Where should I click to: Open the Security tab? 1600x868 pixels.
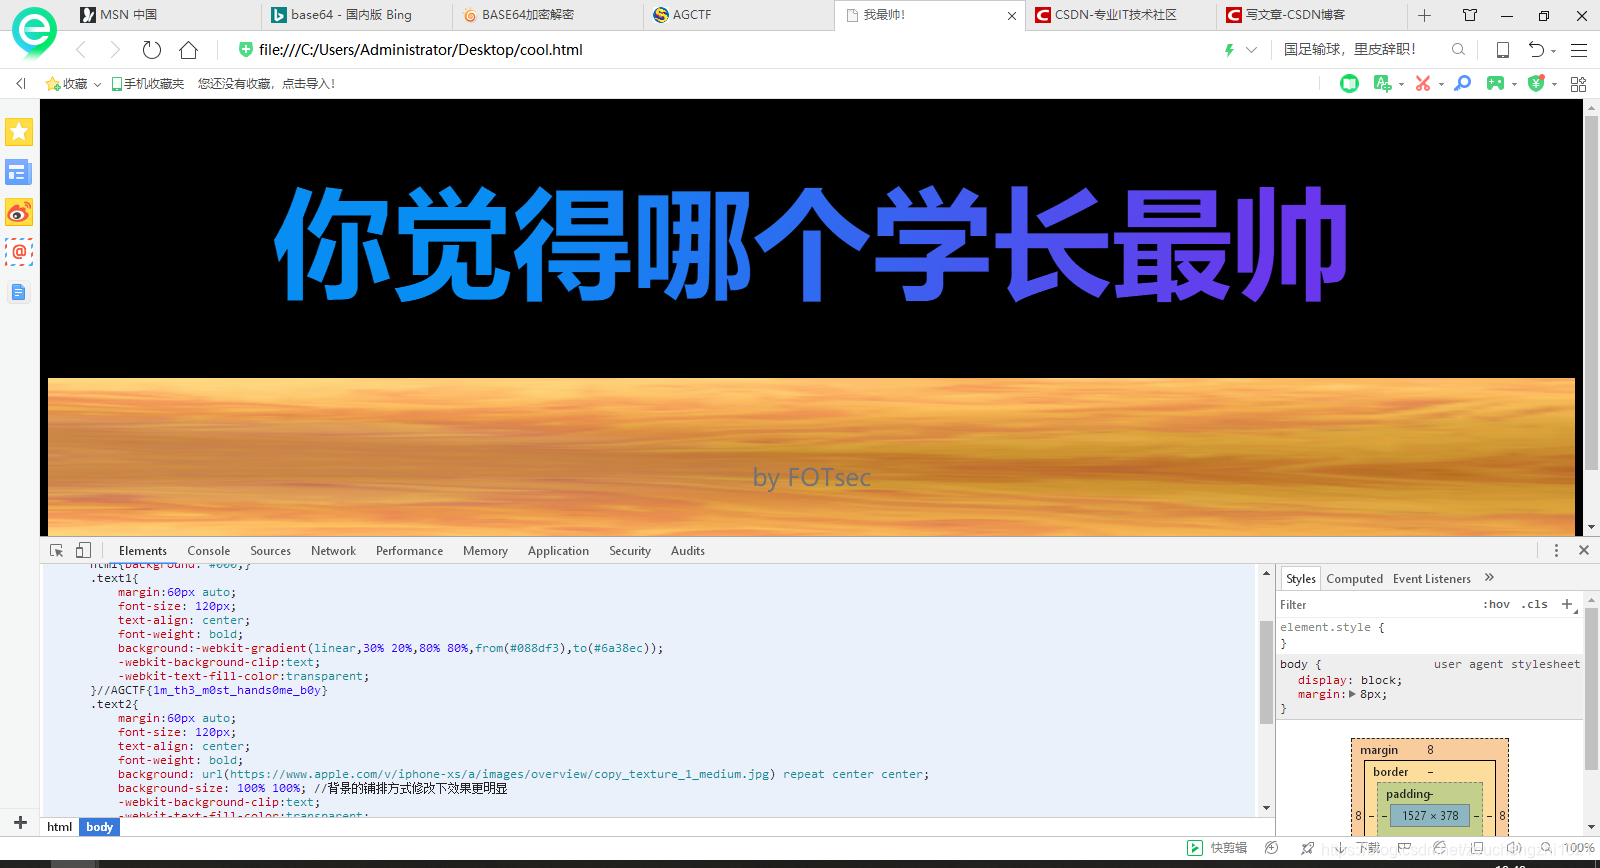630,551
